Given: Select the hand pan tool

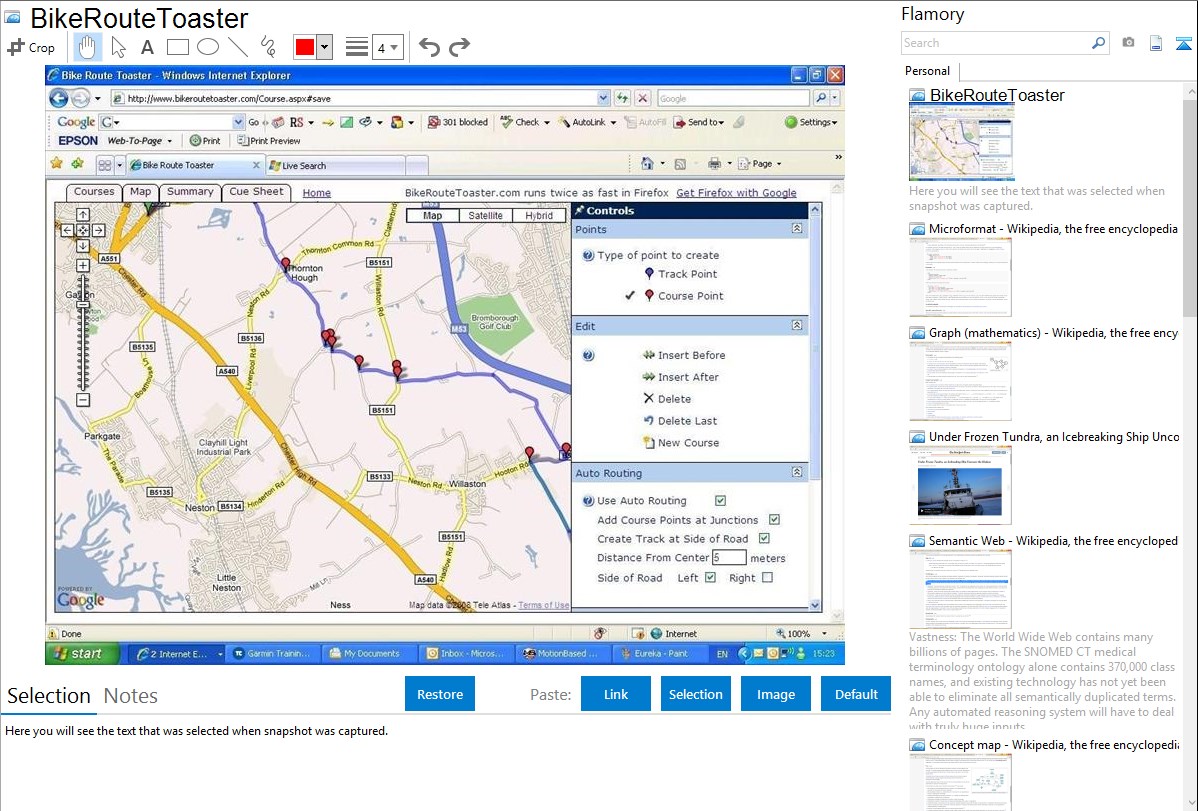Looking at the screenshot, I should pos(87,47).
